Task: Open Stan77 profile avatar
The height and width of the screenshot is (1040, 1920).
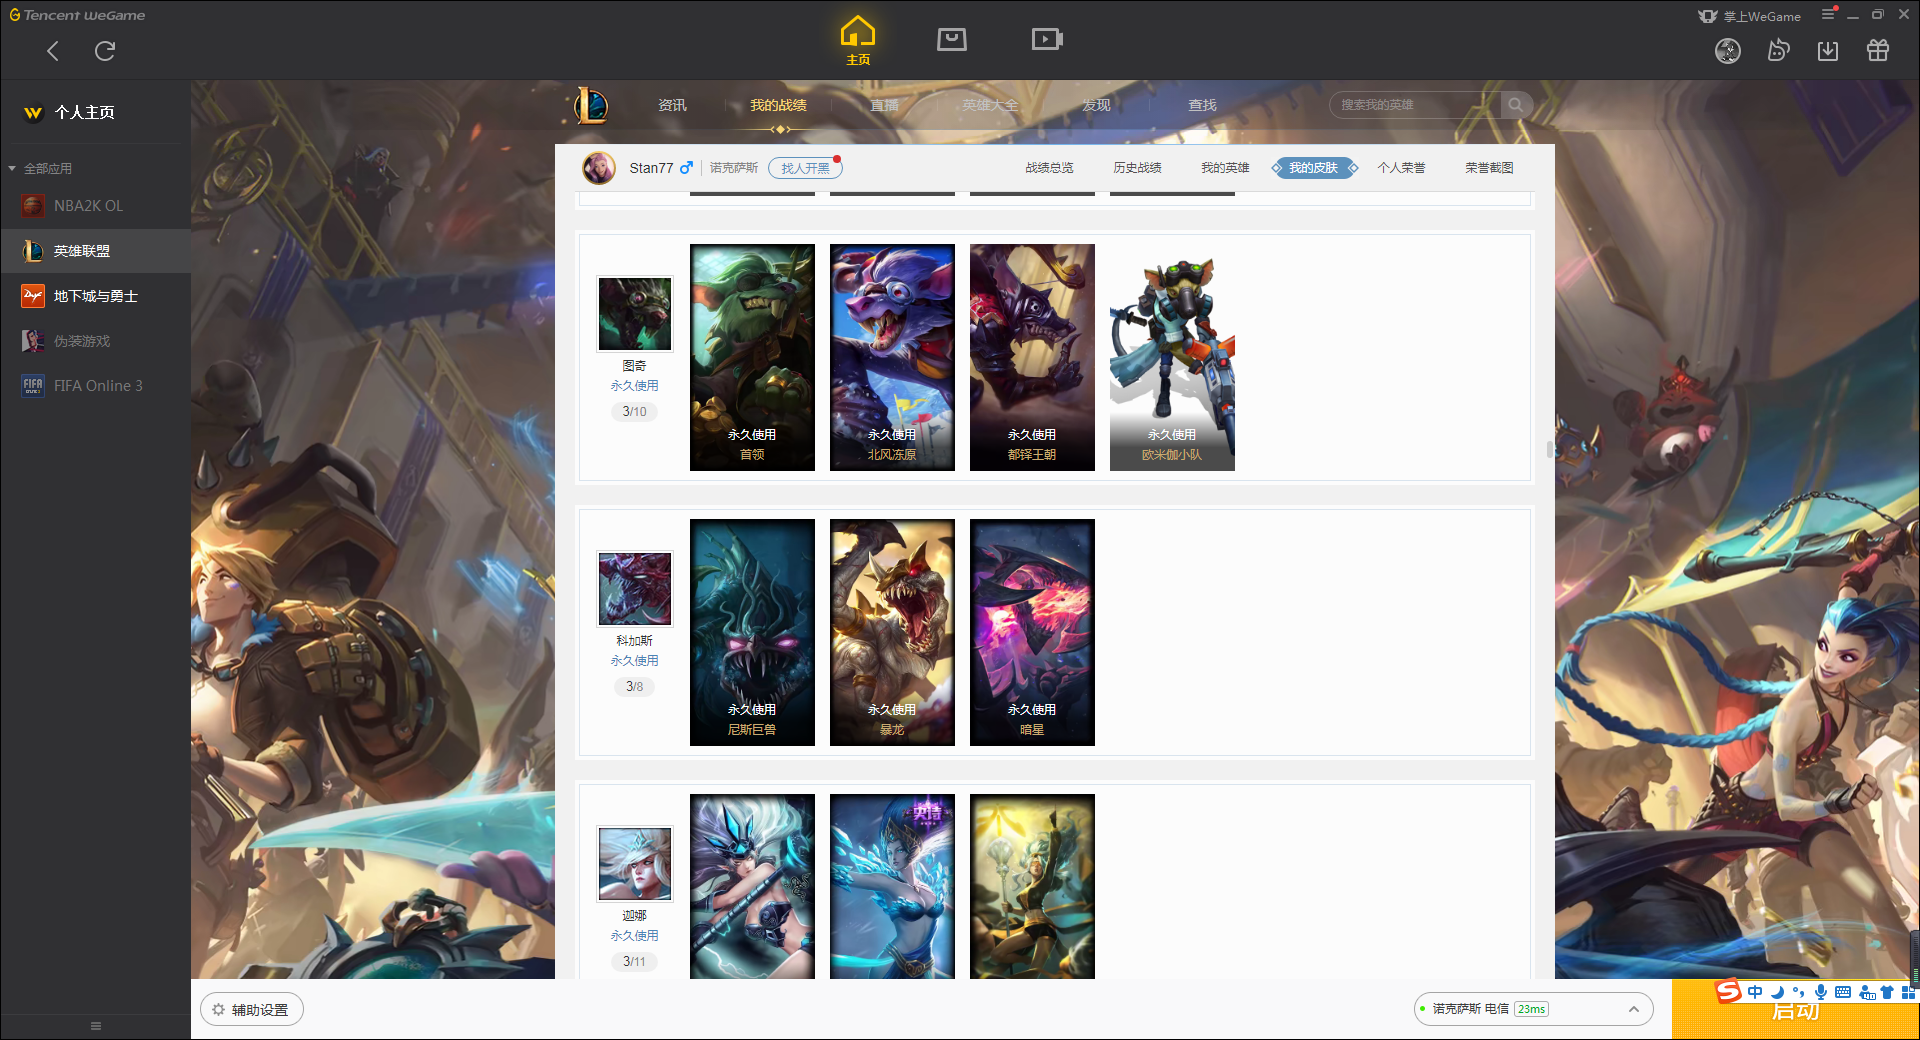Action: tap(599, 168)
